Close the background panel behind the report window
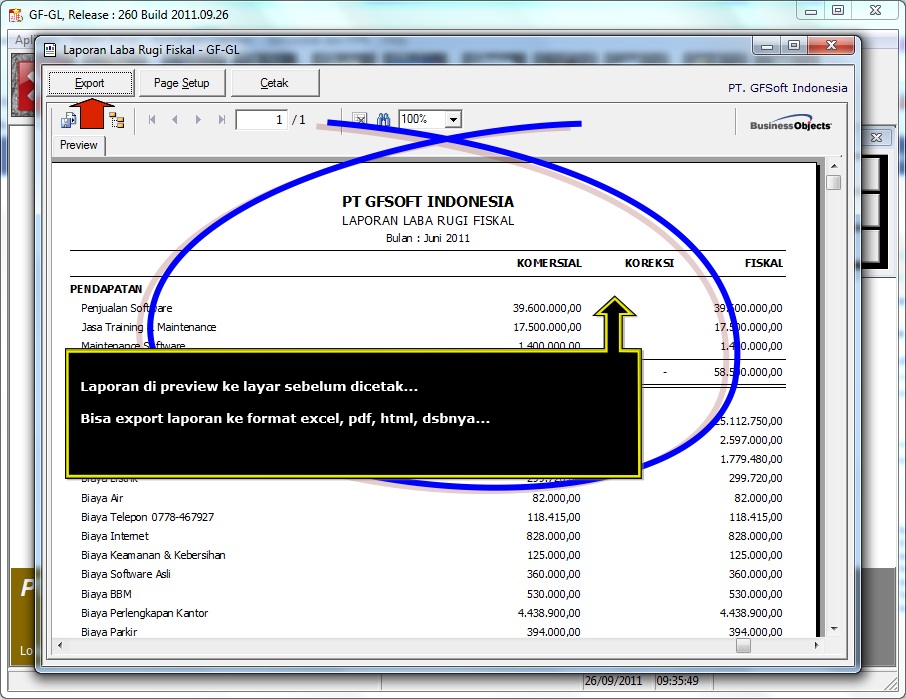This screenshot has width=906, height=699. [x=876, y=137]
